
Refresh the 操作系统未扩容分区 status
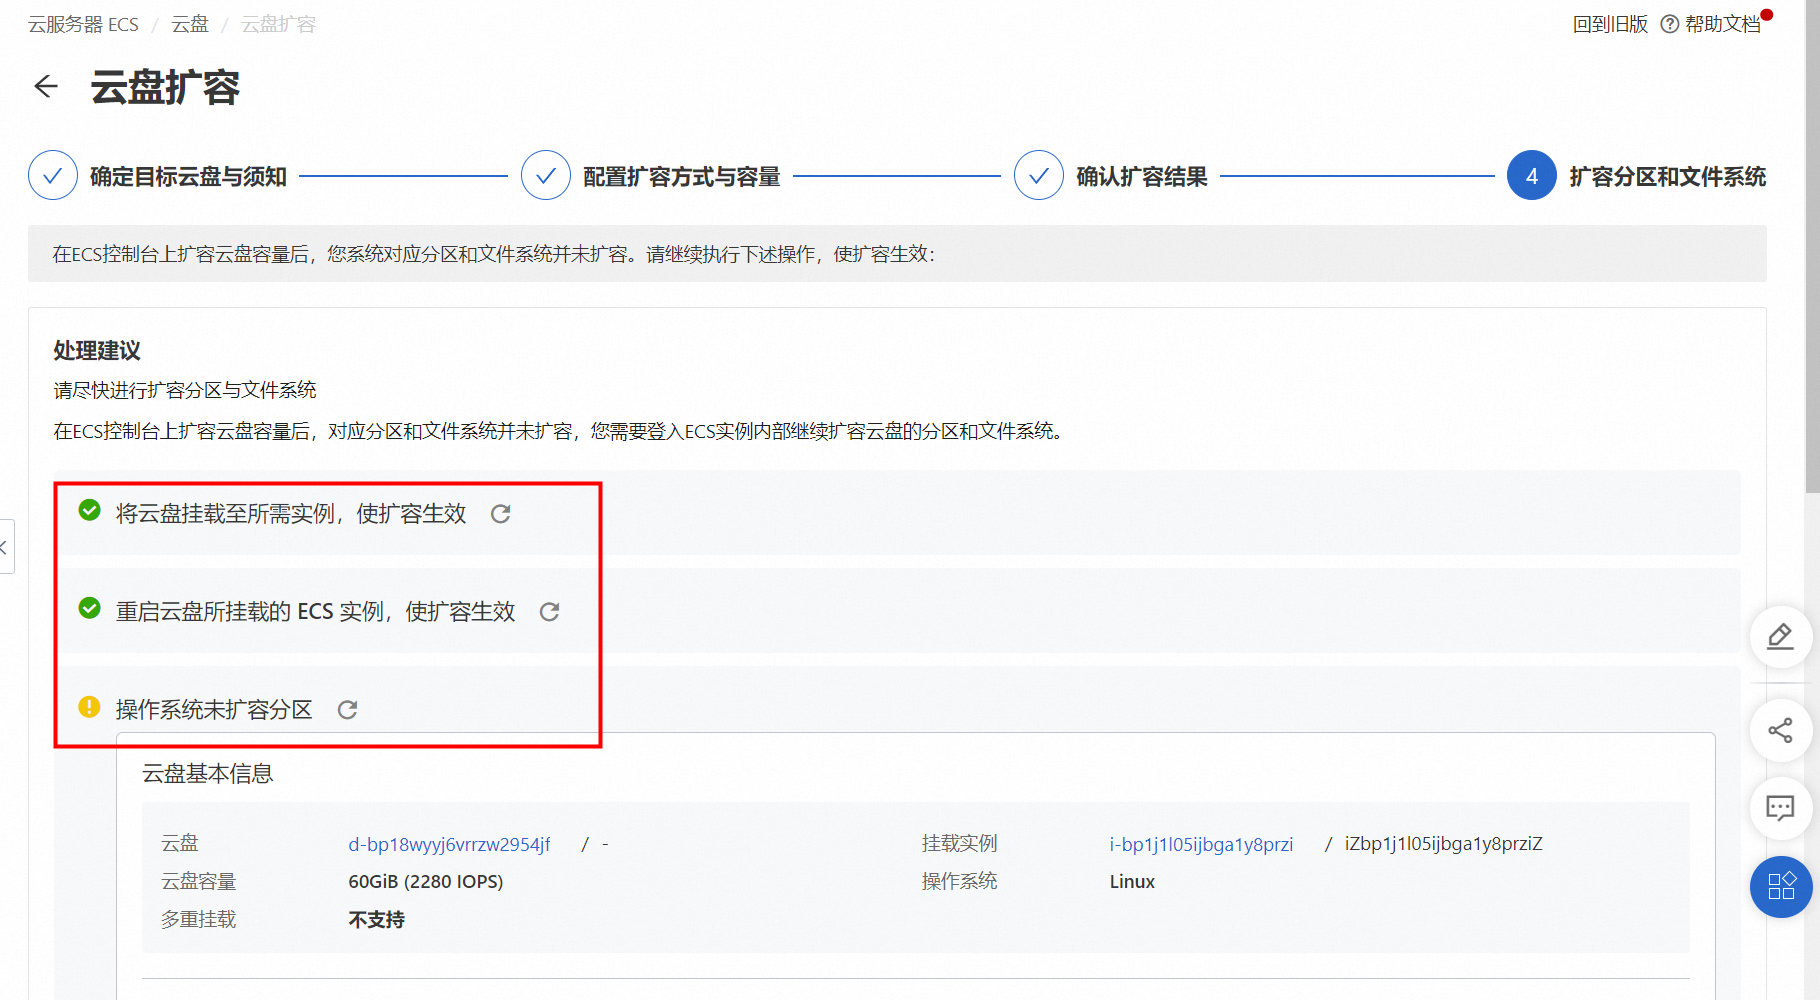coord(347,710)
